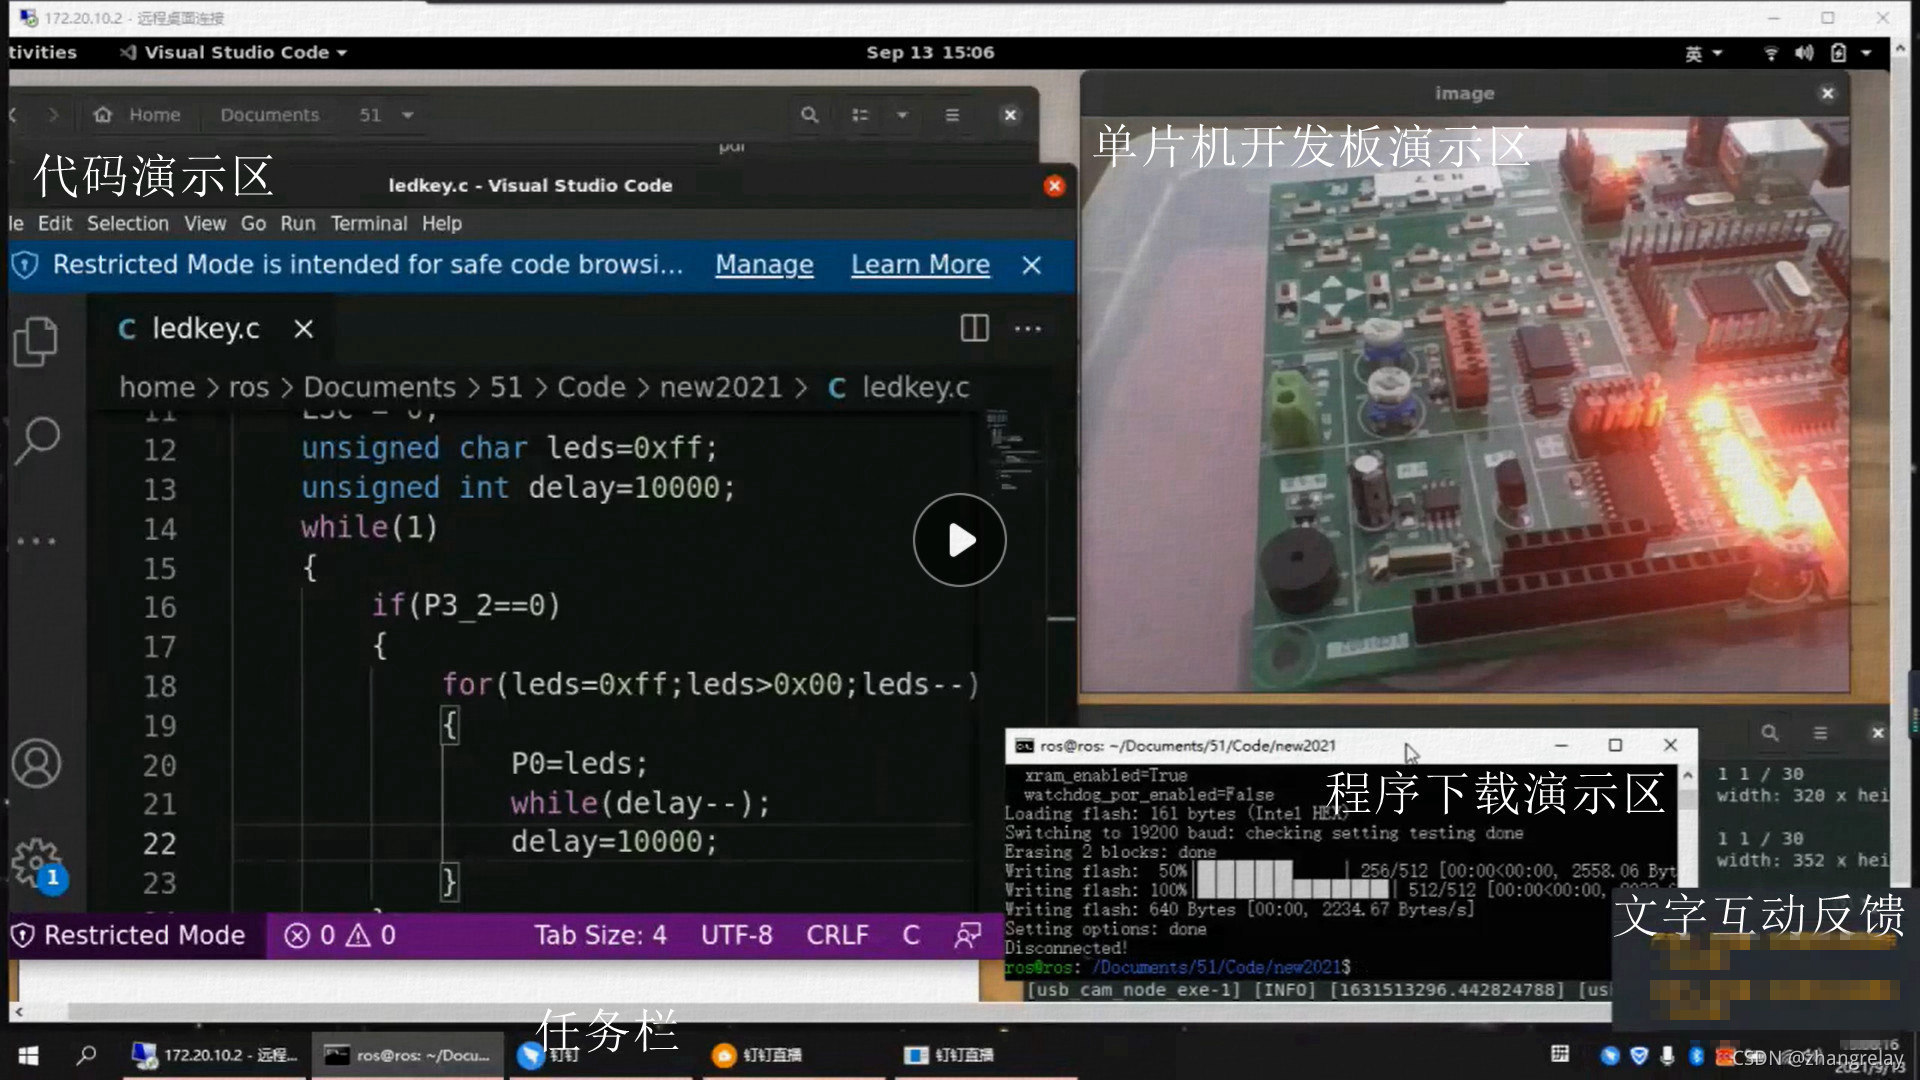Screen dimensions: 1920x1080
Task: Open Visual Studio Code app menu dropdown
Action: [235, 52]
